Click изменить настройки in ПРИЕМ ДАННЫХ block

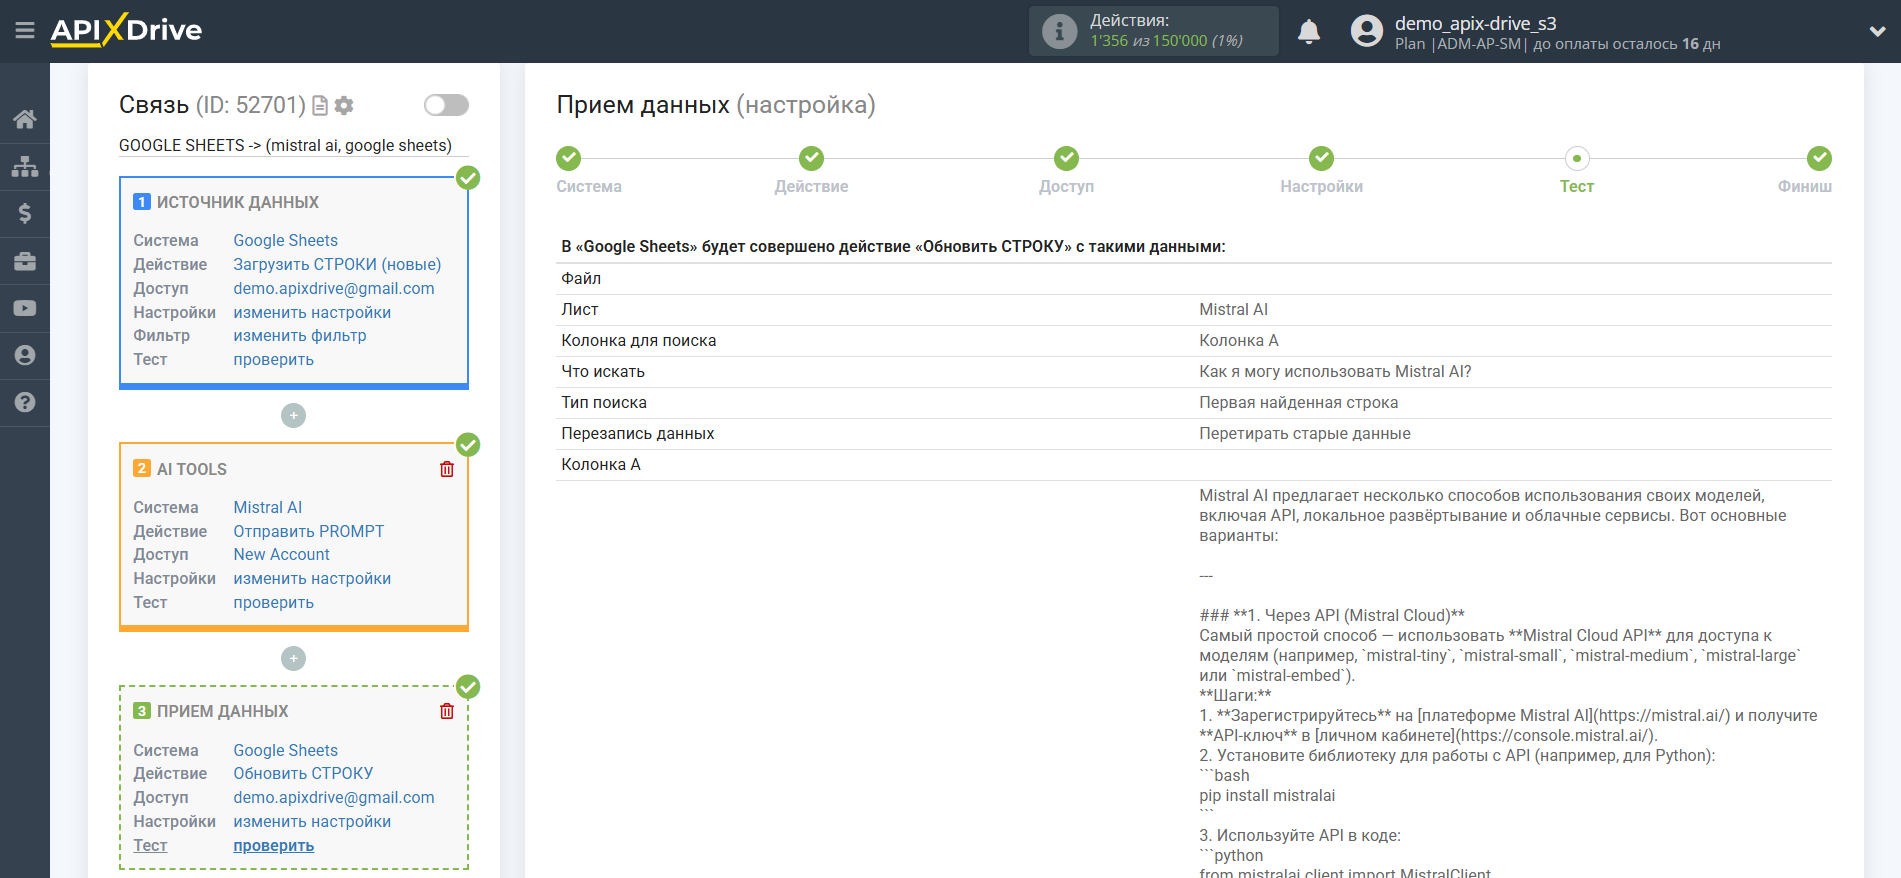312,821
